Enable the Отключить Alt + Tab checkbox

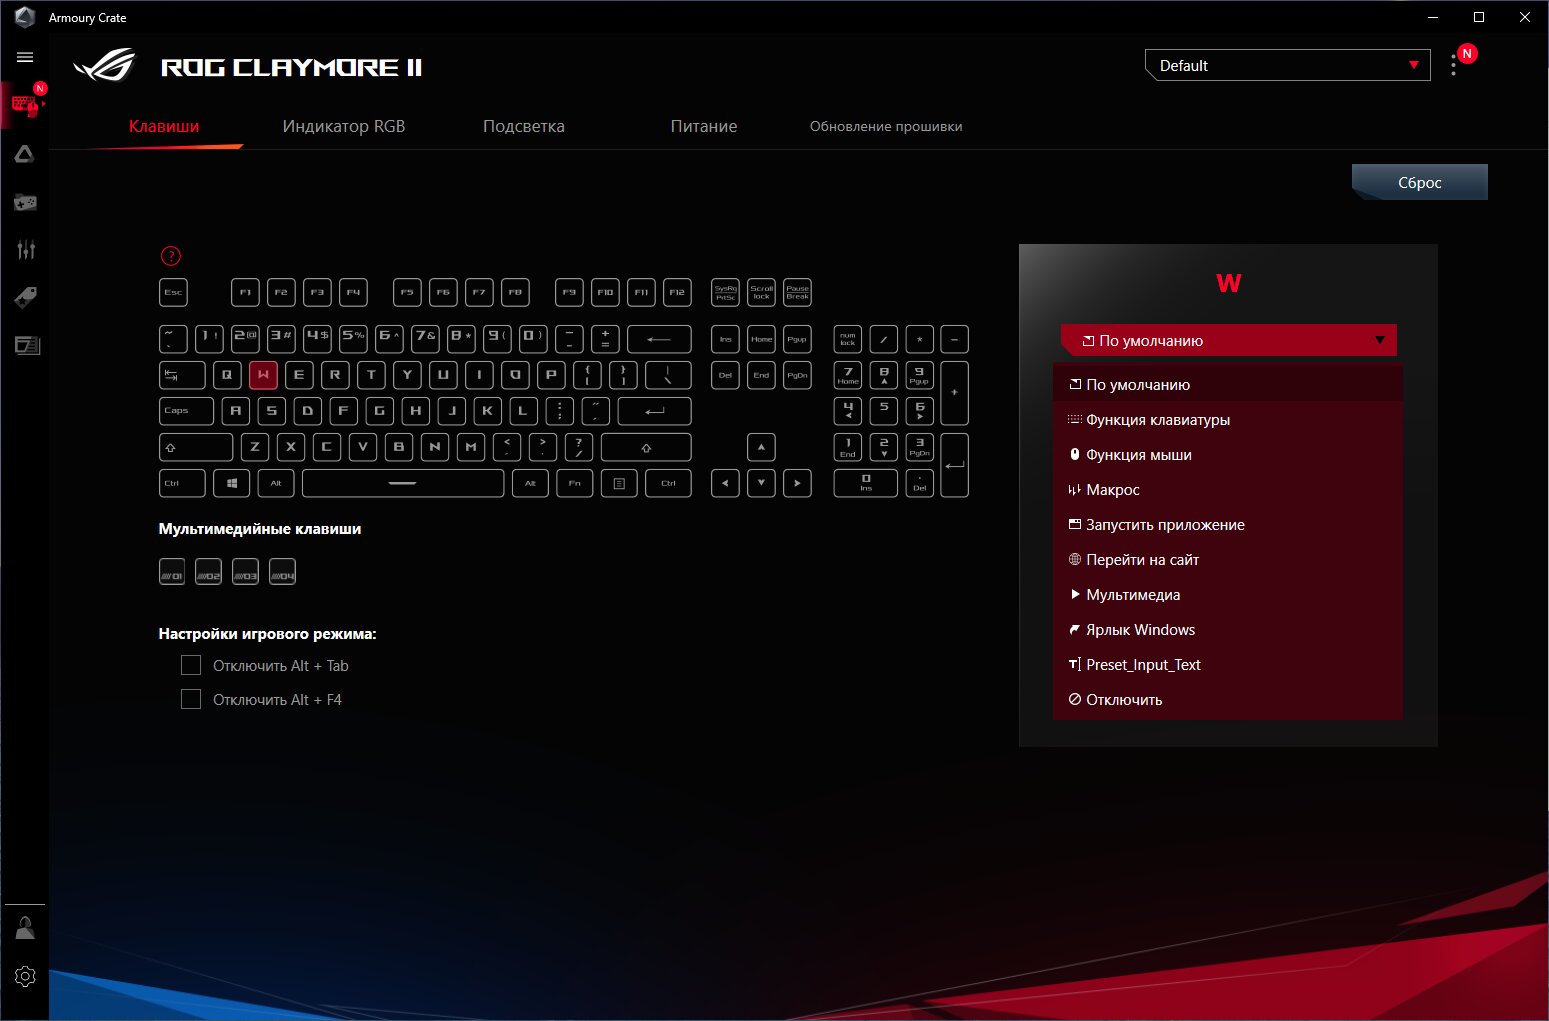click(191, 665)
